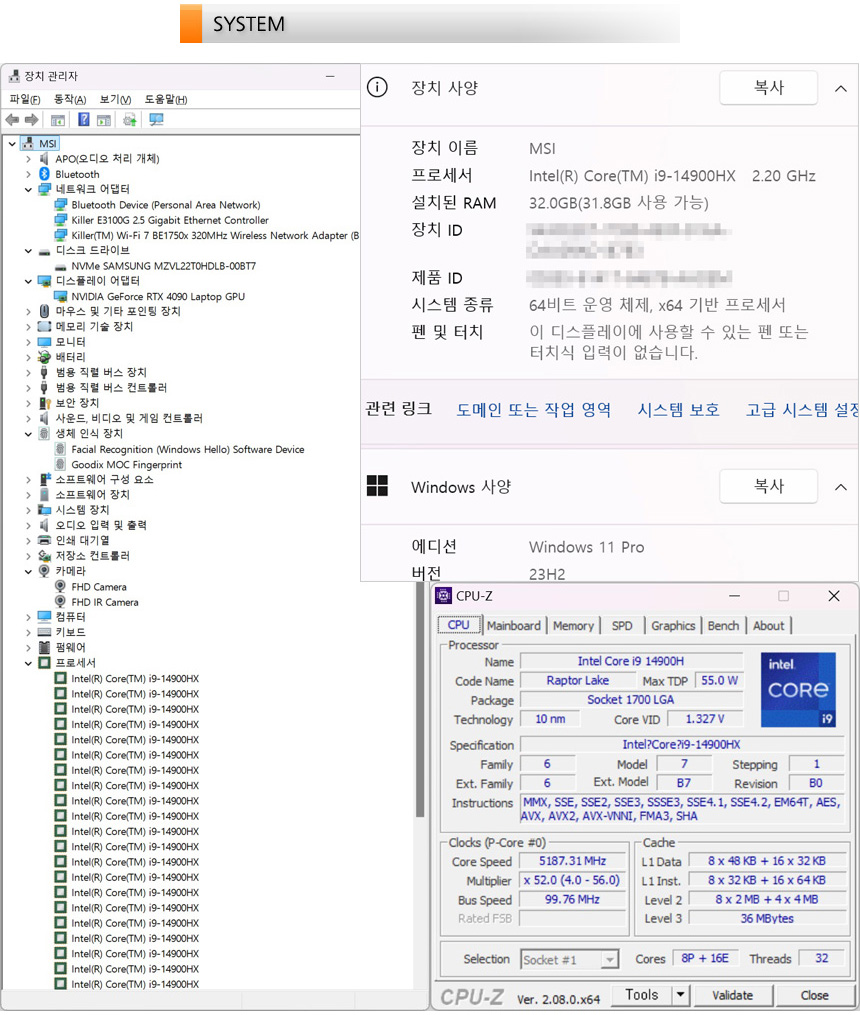Click the Validate button in CPU-Z
860x1015 pixels.
click(732, 995)
